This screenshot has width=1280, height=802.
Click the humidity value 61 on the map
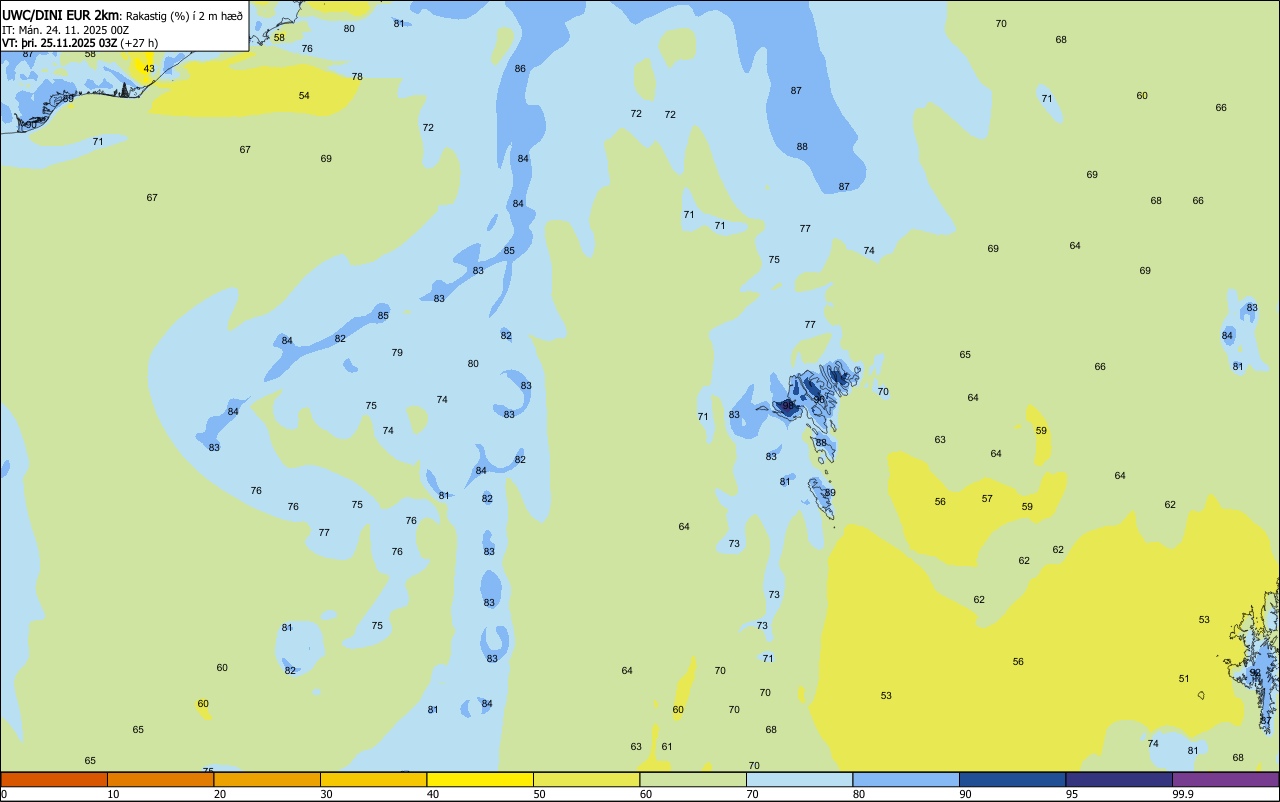pos(667,747)
